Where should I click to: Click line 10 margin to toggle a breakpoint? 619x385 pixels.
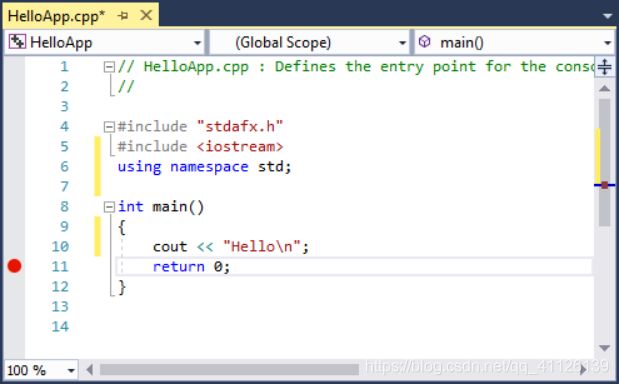point(15,246)
